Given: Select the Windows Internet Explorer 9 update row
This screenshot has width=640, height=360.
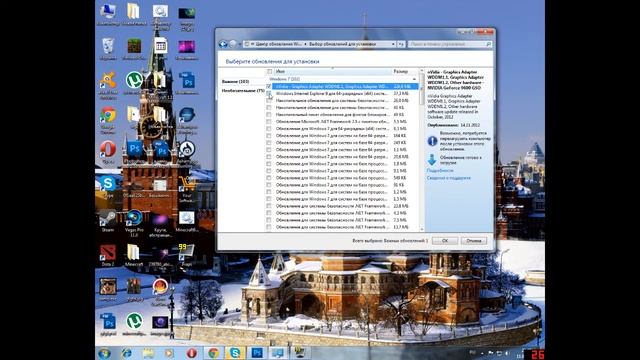Looking at the screenshot, I should (x=342, y=93).
